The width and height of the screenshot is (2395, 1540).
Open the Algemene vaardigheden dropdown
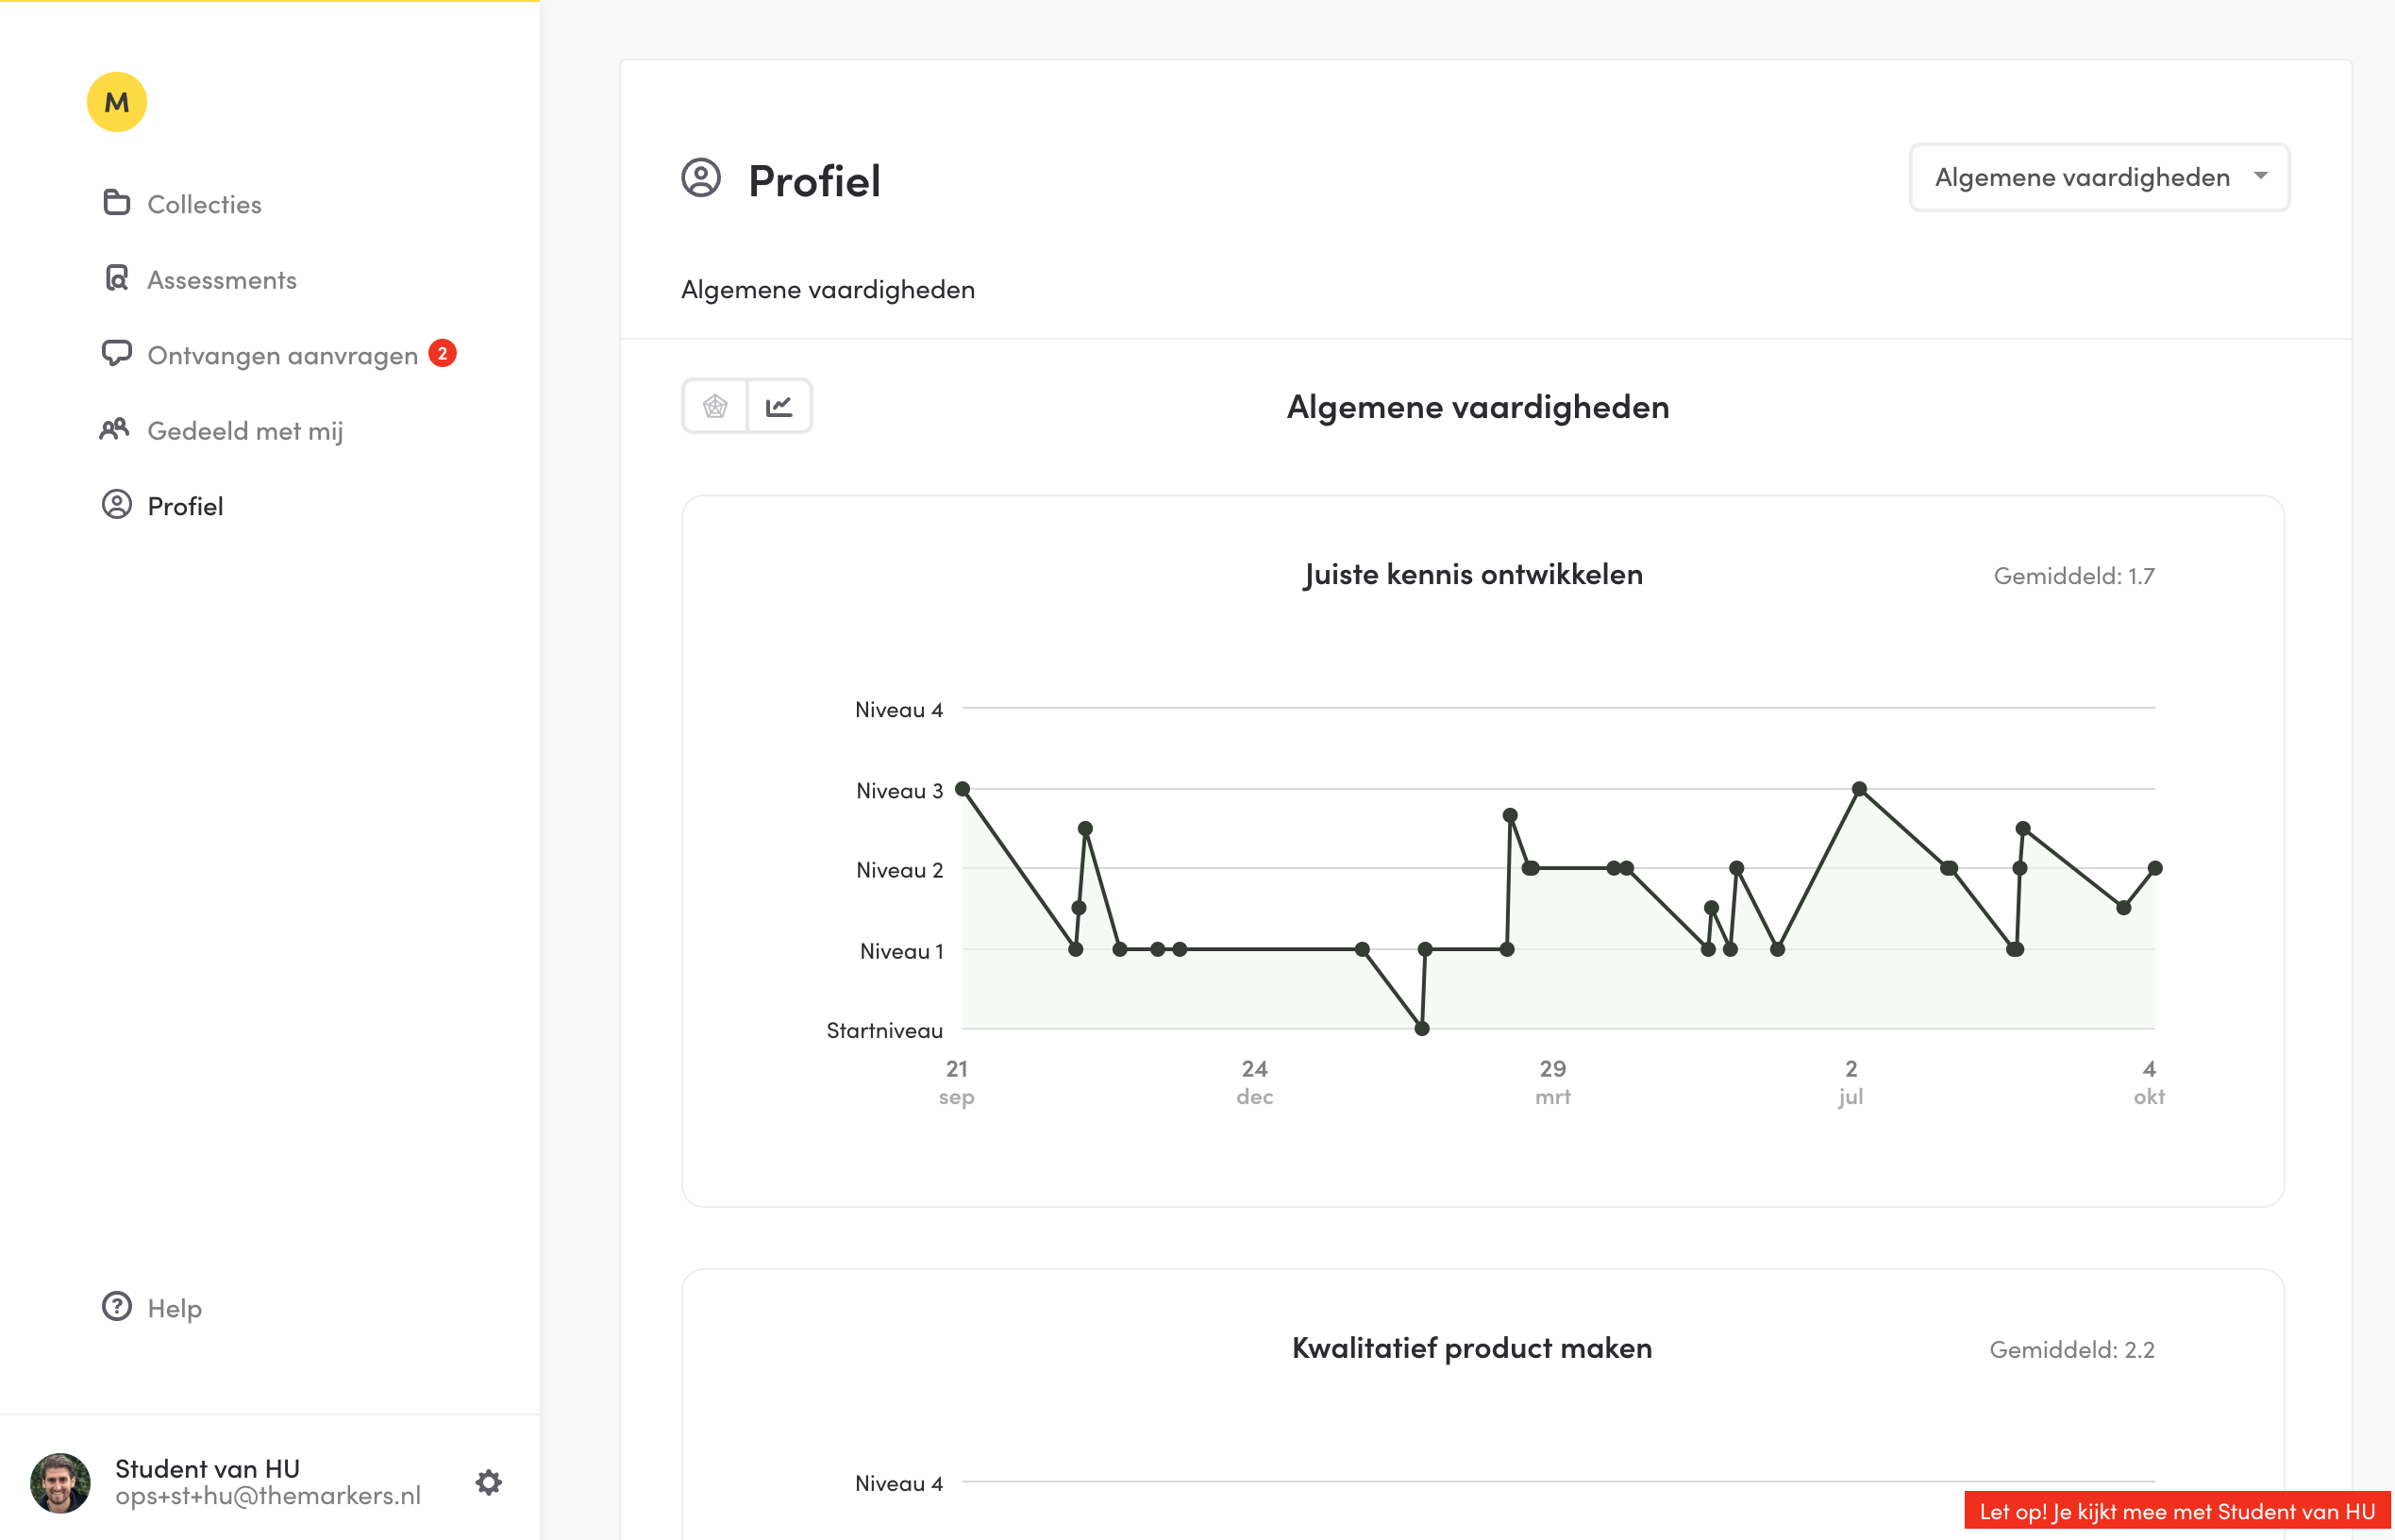2099,177
